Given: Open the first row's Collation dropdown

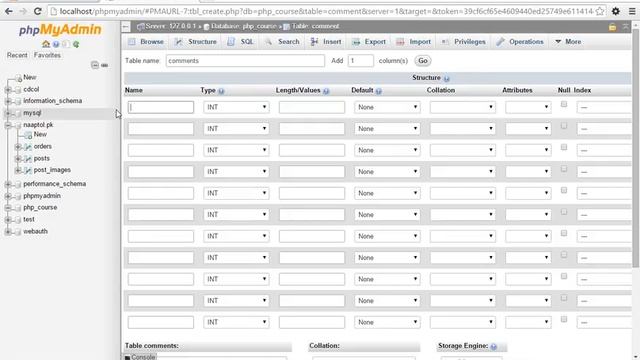Looking at the screenshot, I should pyautogui.click(x=463, y=107).
